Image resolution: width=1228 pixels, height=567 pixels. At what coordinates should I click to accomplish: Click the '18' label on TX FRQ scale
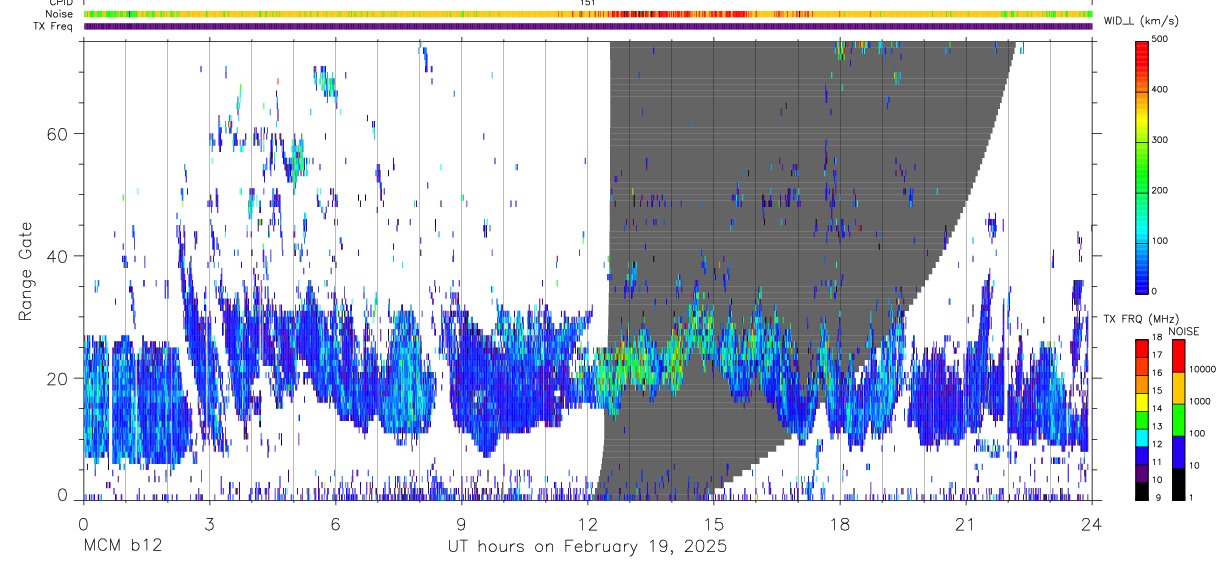[1158, 338]
